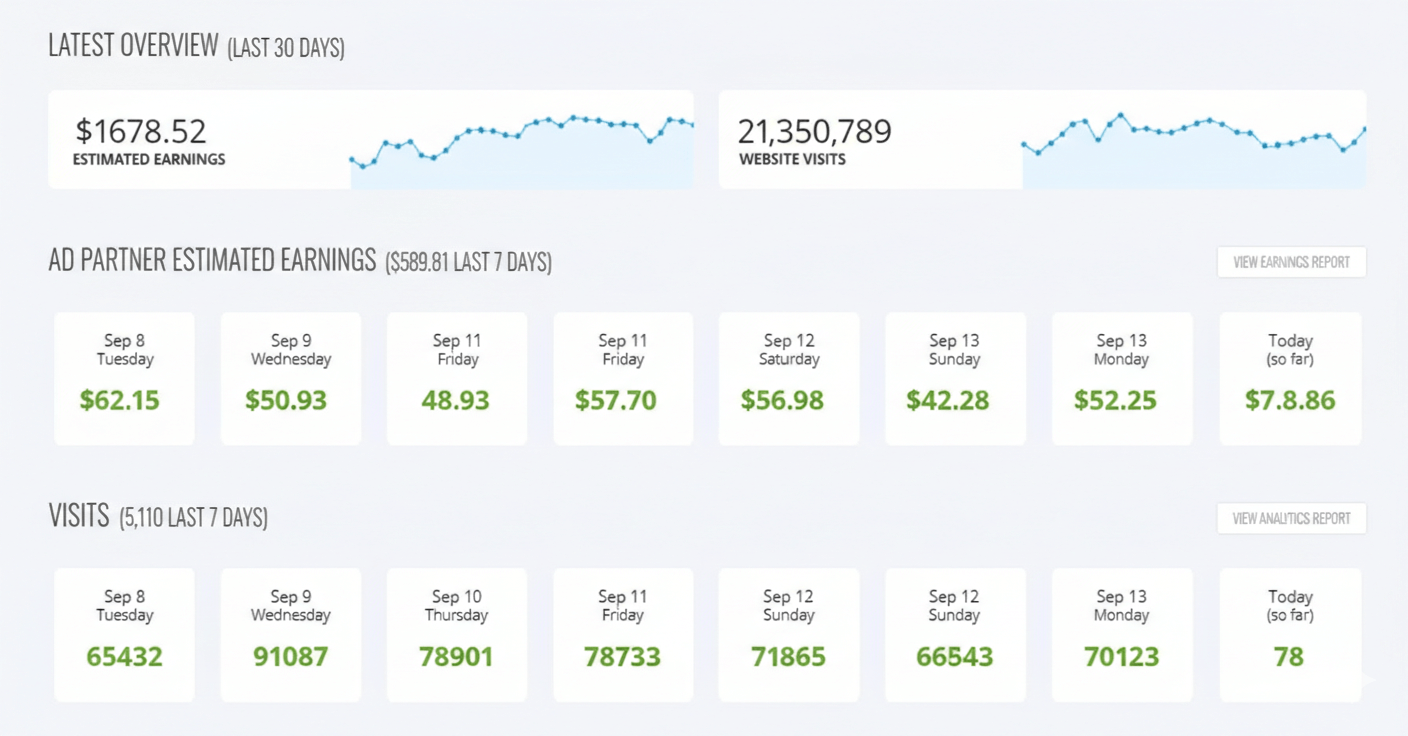Screen dimensions: 1408x736
Task: Open the Sep 11 Friday visits tile
Action: point(622,634)
